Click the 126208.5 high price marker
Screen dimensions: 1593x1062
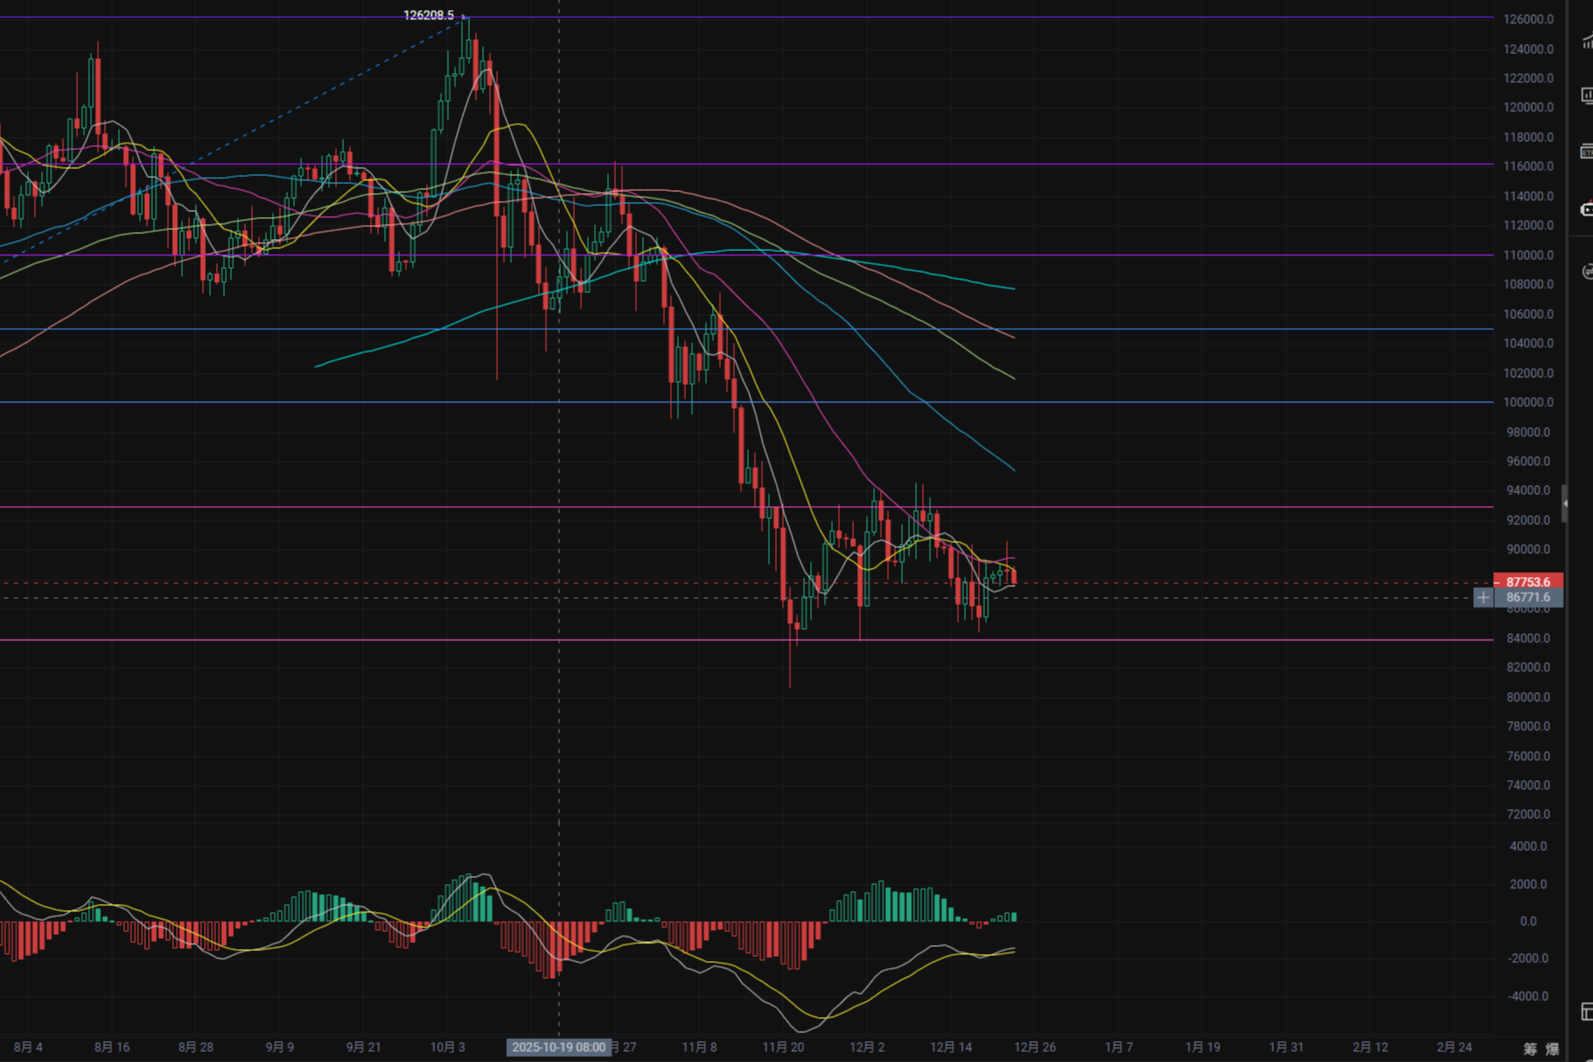[428, 15]
